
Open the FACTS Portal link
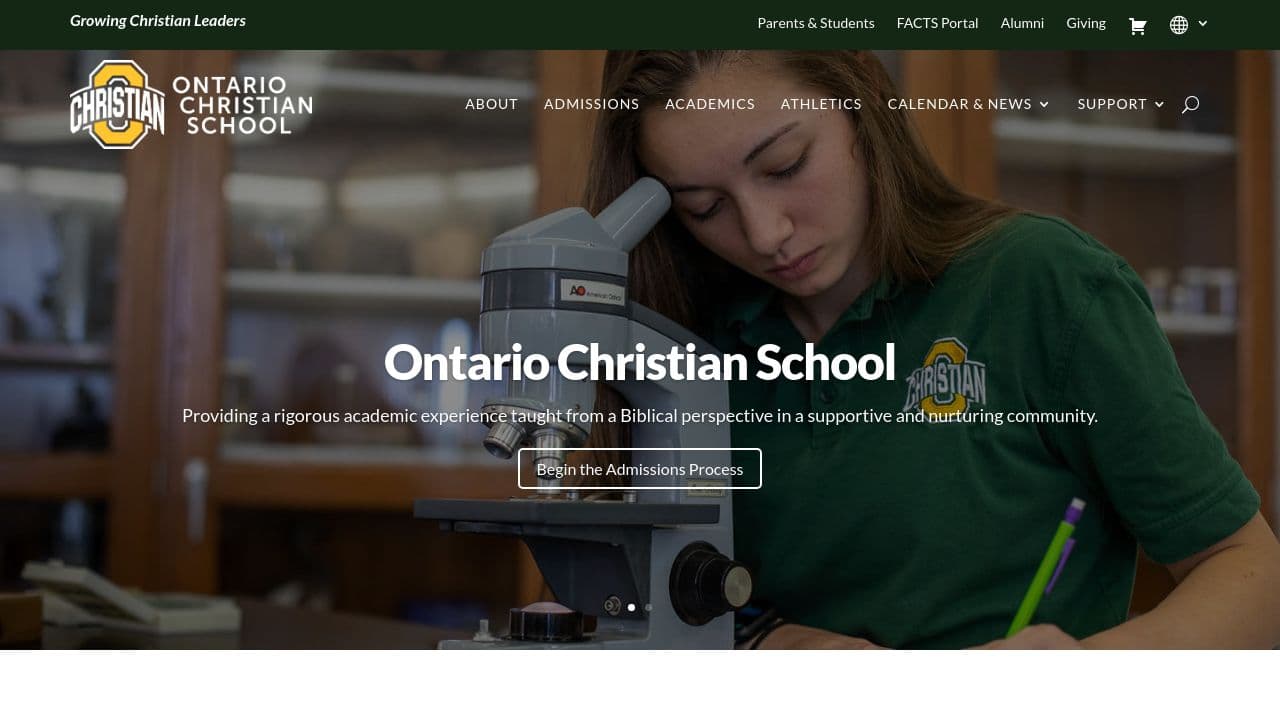937,23
